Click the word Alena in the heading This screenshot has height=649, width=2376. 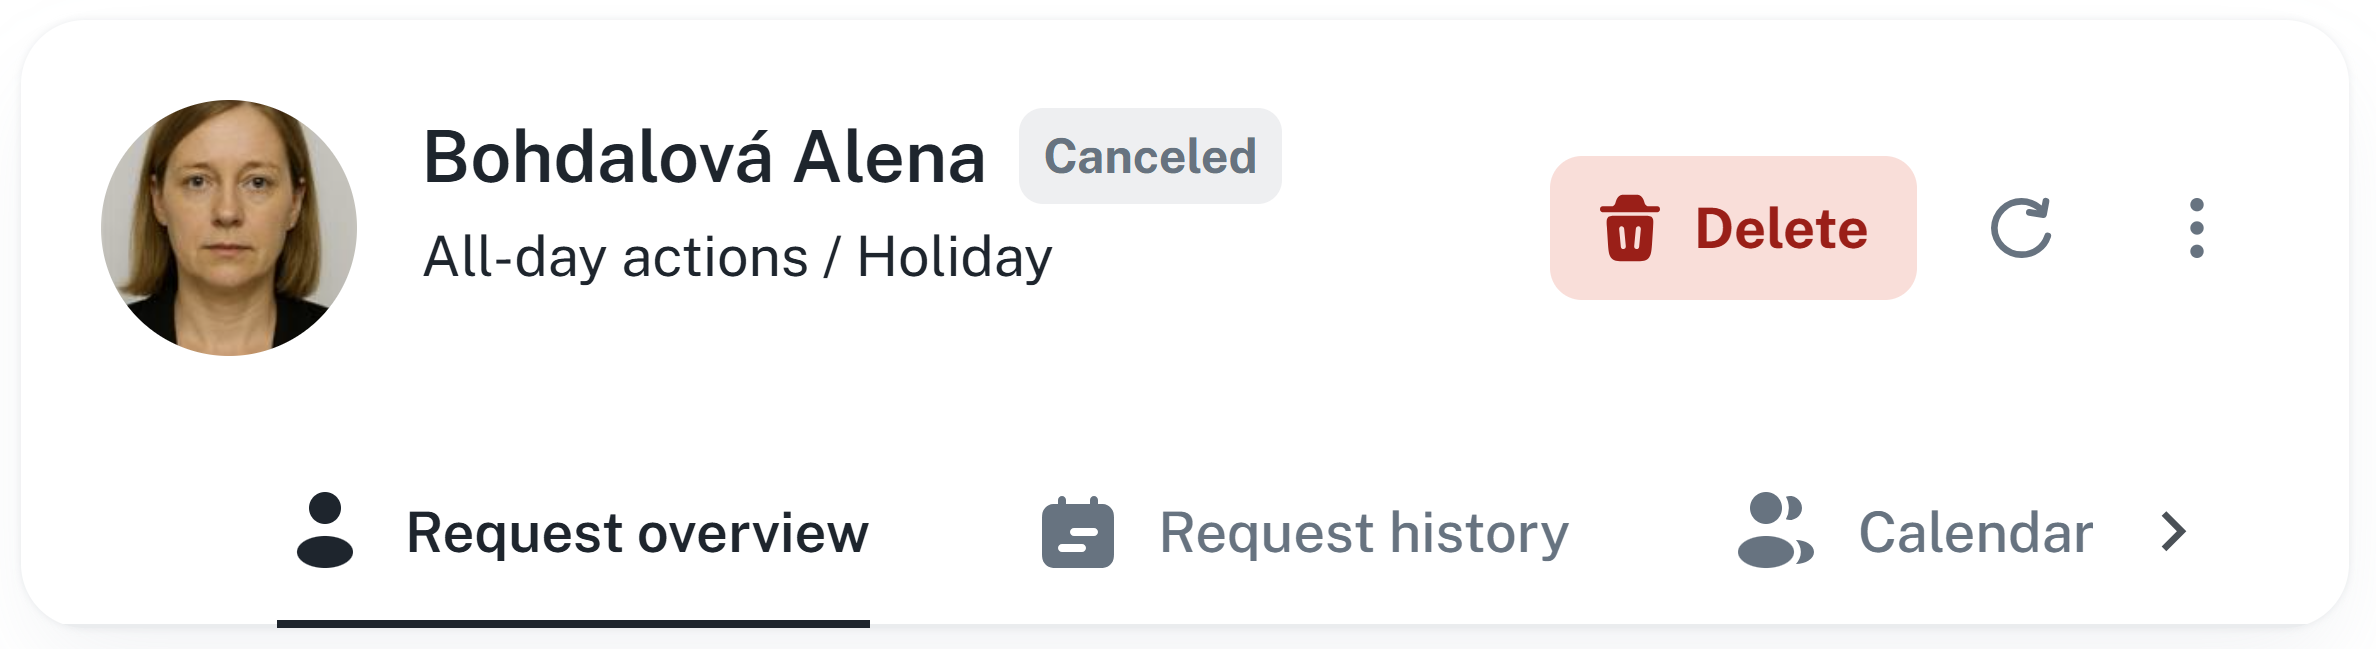tap(889, 158)
